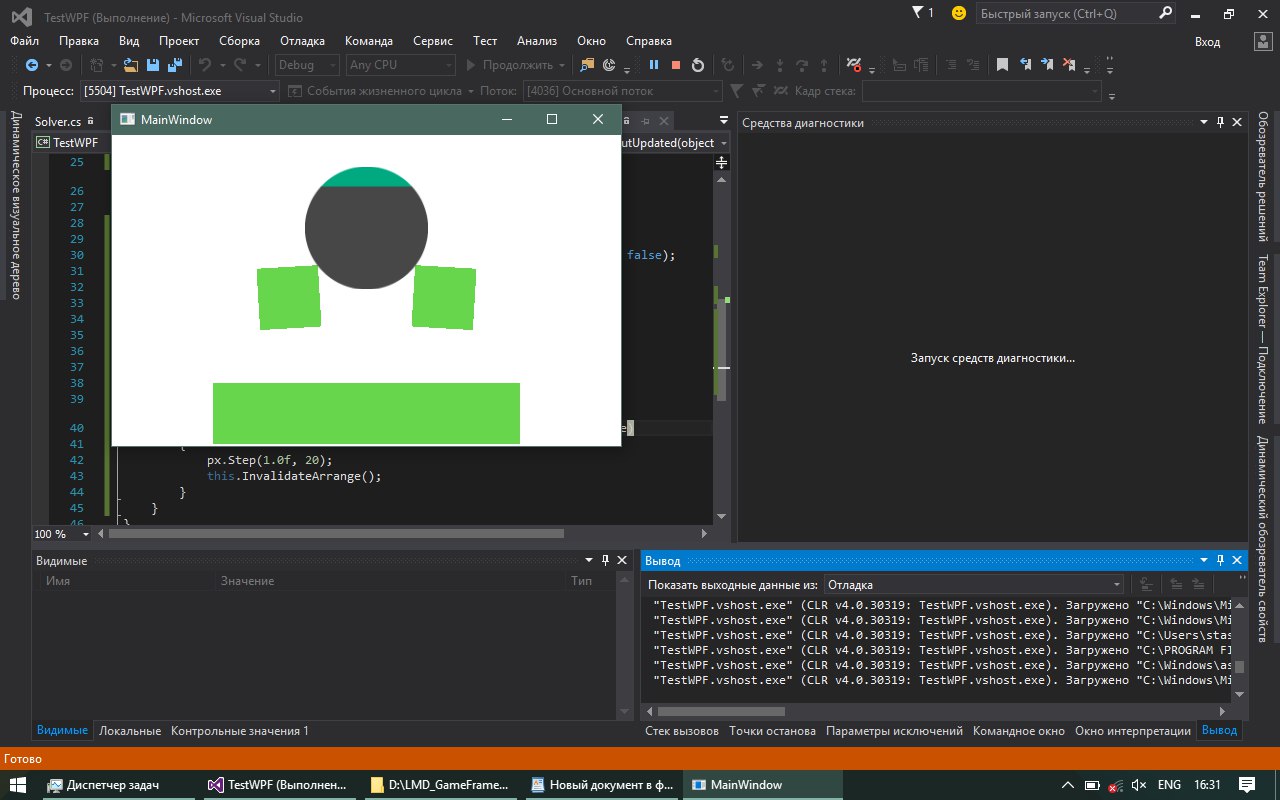1280x800 pixels.
Task: Toggle auto-hide pin on Вывод panel
Action: click(1221, 560)
